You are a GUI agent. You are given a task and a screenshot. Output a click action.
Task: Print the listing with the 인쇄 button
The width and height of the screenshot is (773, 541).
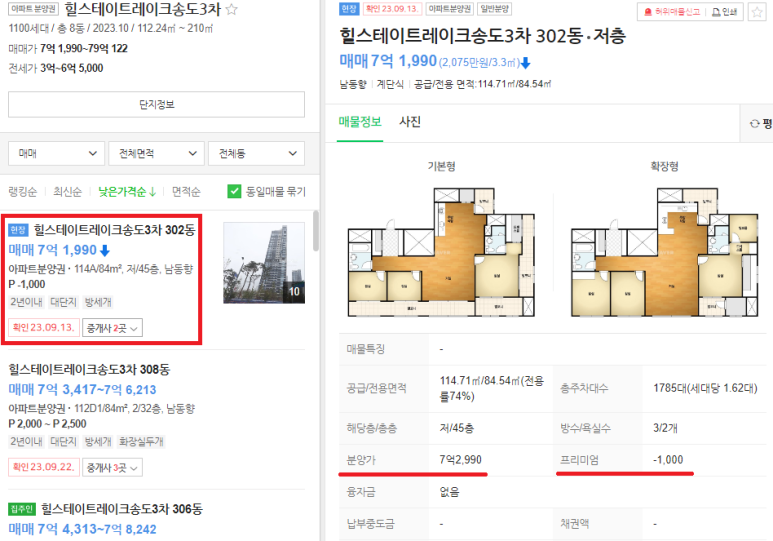coord(725,12)
